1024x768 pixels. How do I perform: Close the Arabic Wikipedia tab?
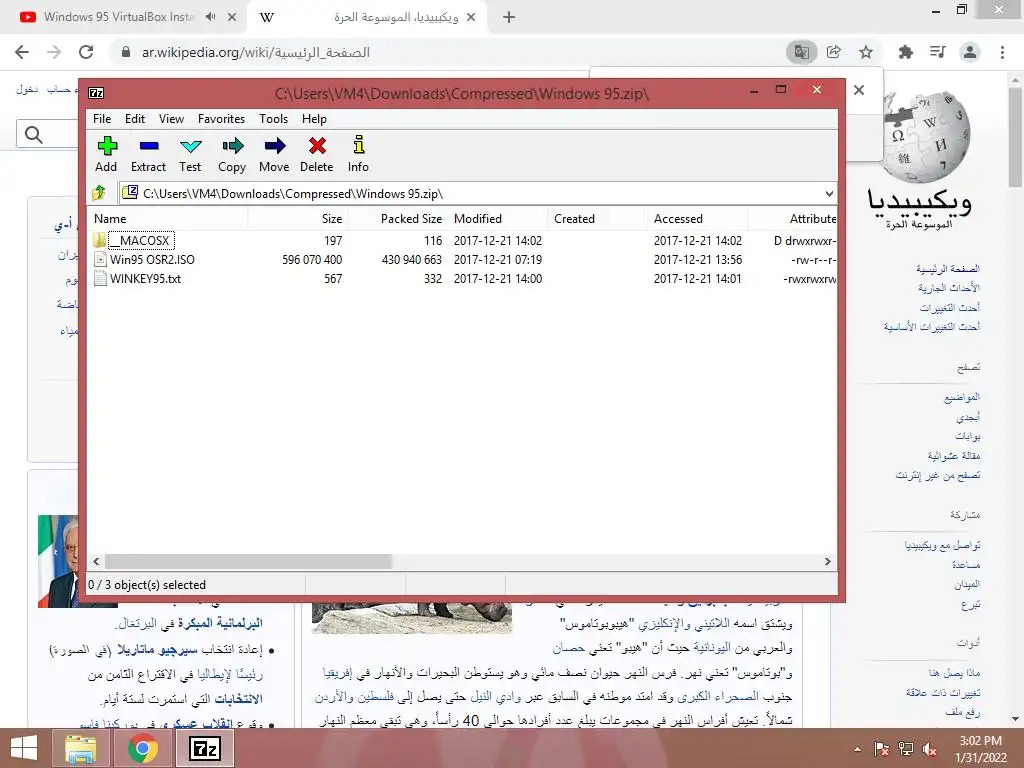[x=471, y=18]
